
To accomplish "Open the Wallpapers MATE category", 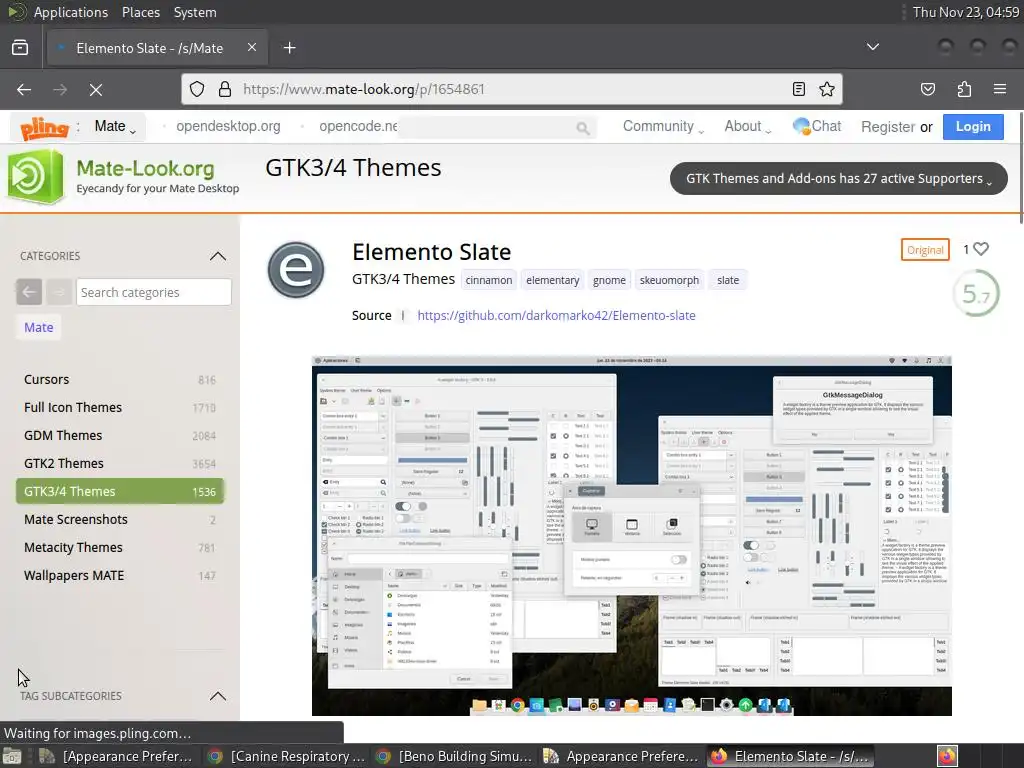I will 74,576.
